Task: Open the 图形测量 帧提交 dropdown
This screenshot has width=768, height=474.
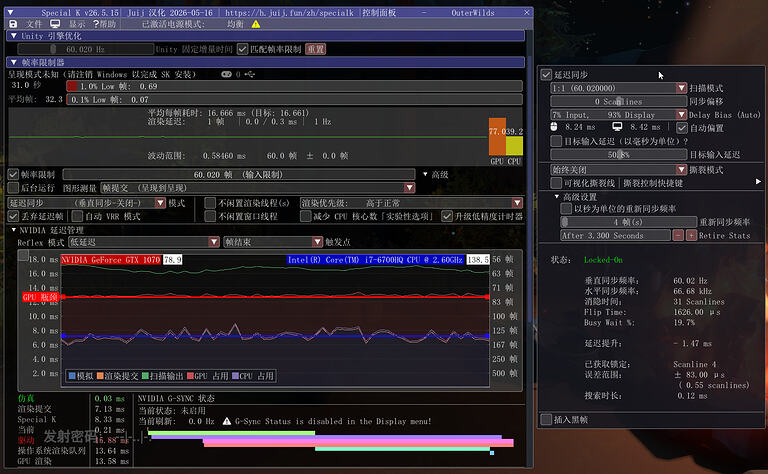Action: (258, 188)
